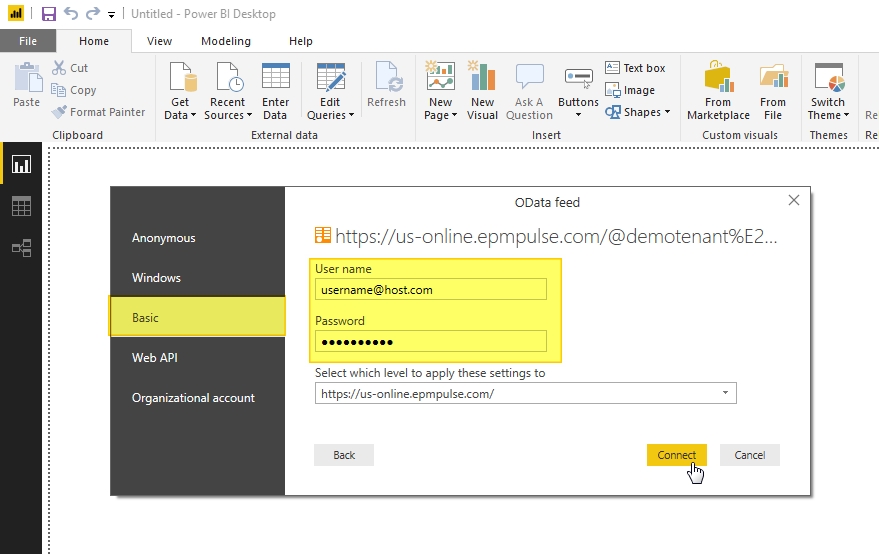
Task: Switch to Data view in sidebar
Action: [21, 206]
